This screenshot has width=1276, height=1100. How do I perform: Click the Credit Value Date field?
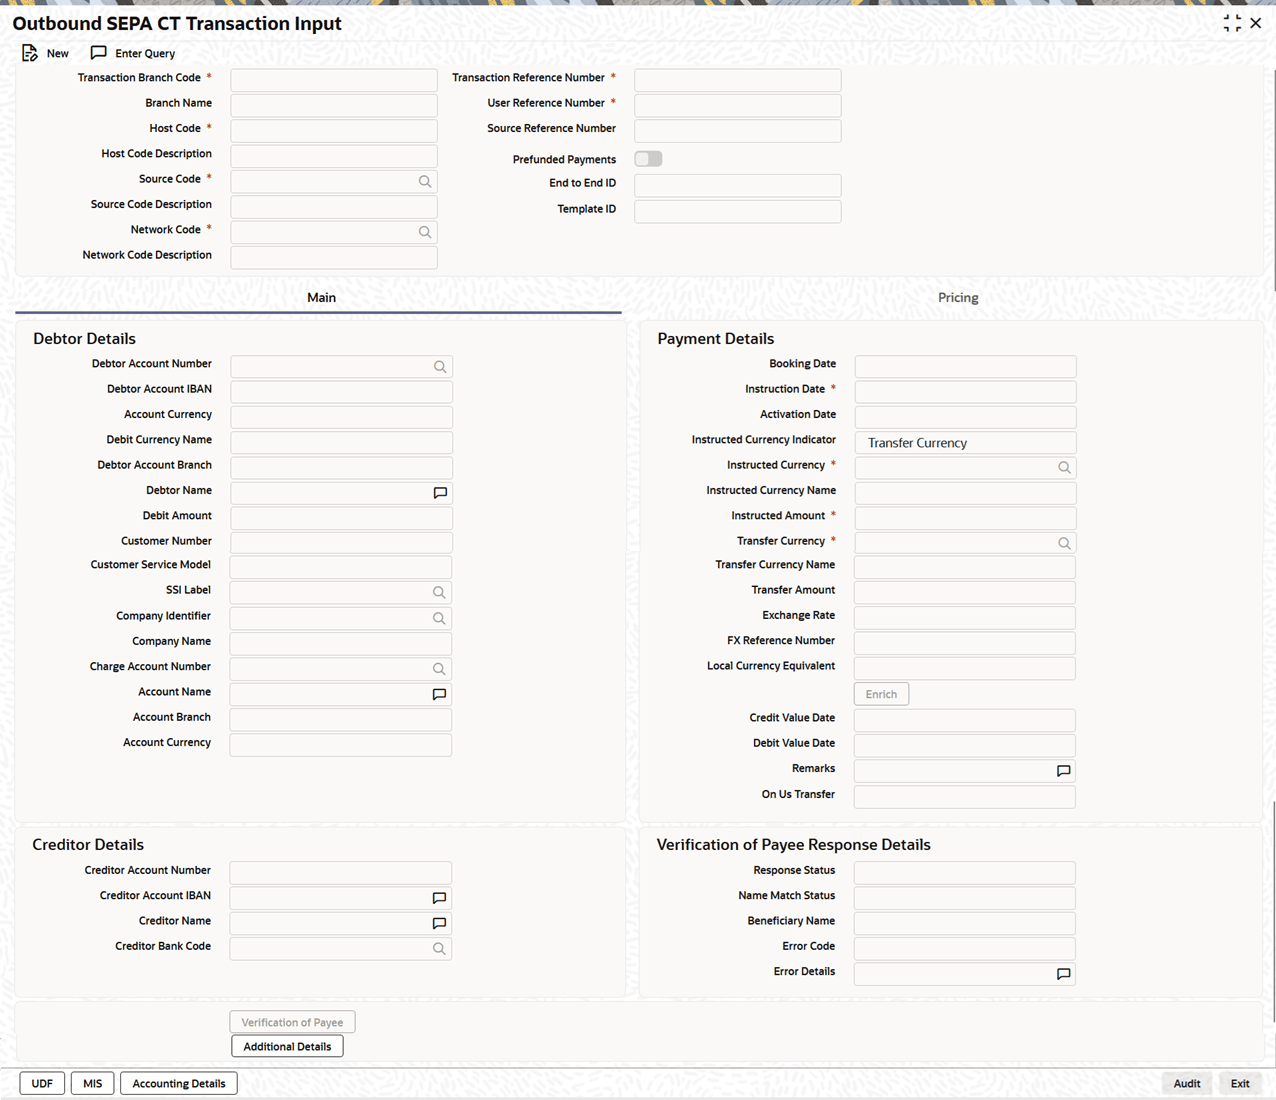coord(965,720)
